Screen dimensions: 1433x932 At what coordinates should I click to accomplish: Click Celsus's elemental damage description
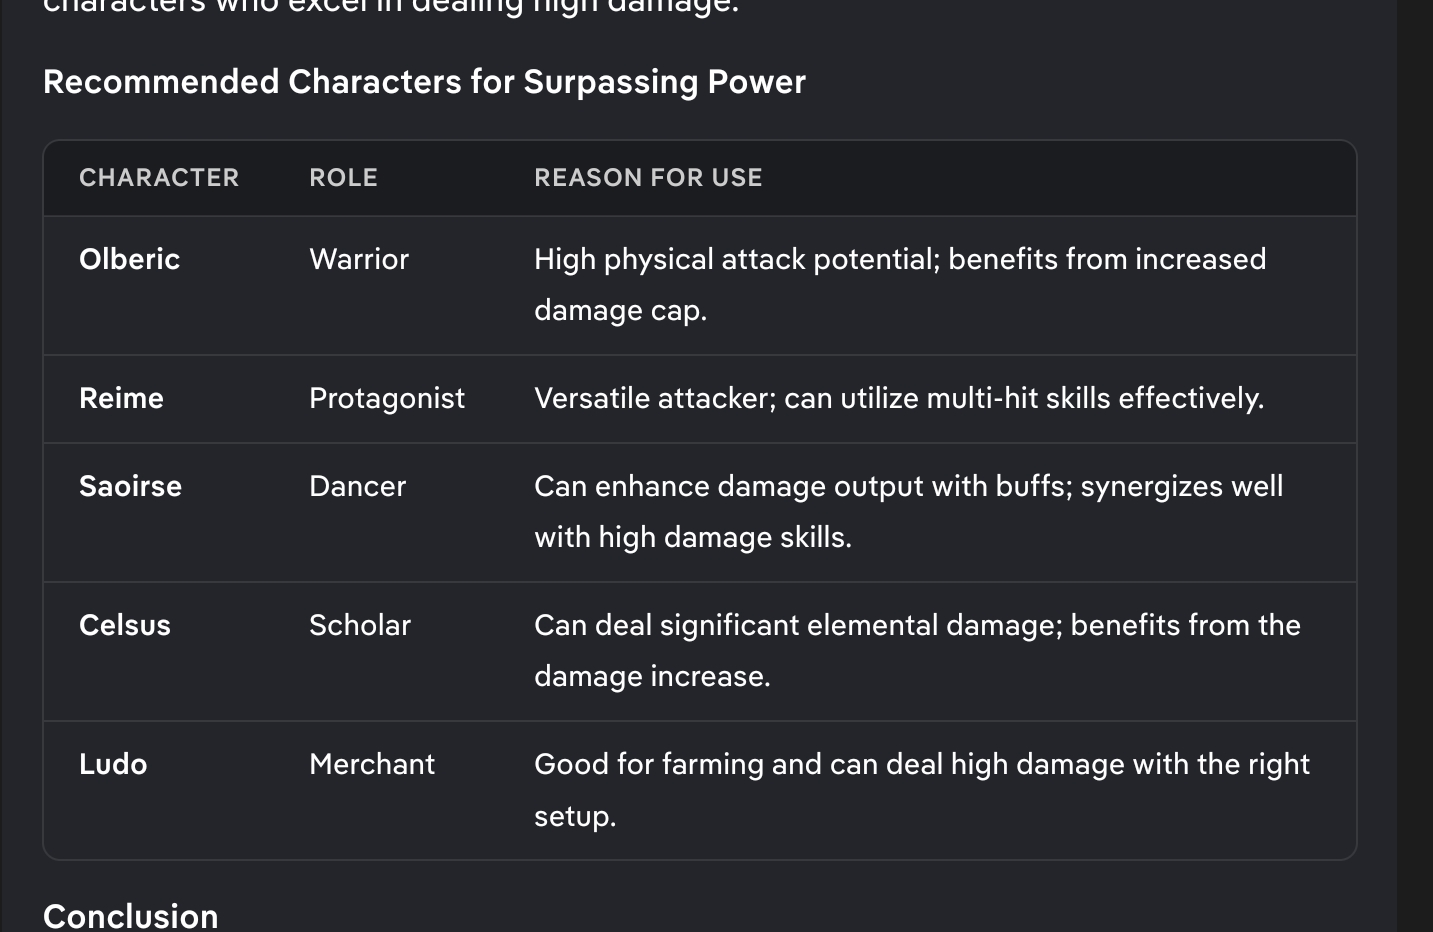coord(917,651)
